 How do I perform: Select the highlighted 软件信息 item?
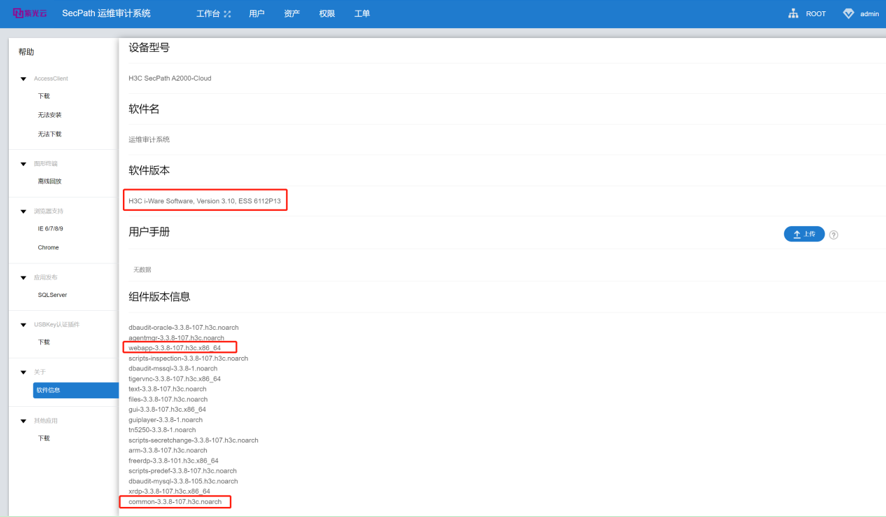[x=76, y=390]
